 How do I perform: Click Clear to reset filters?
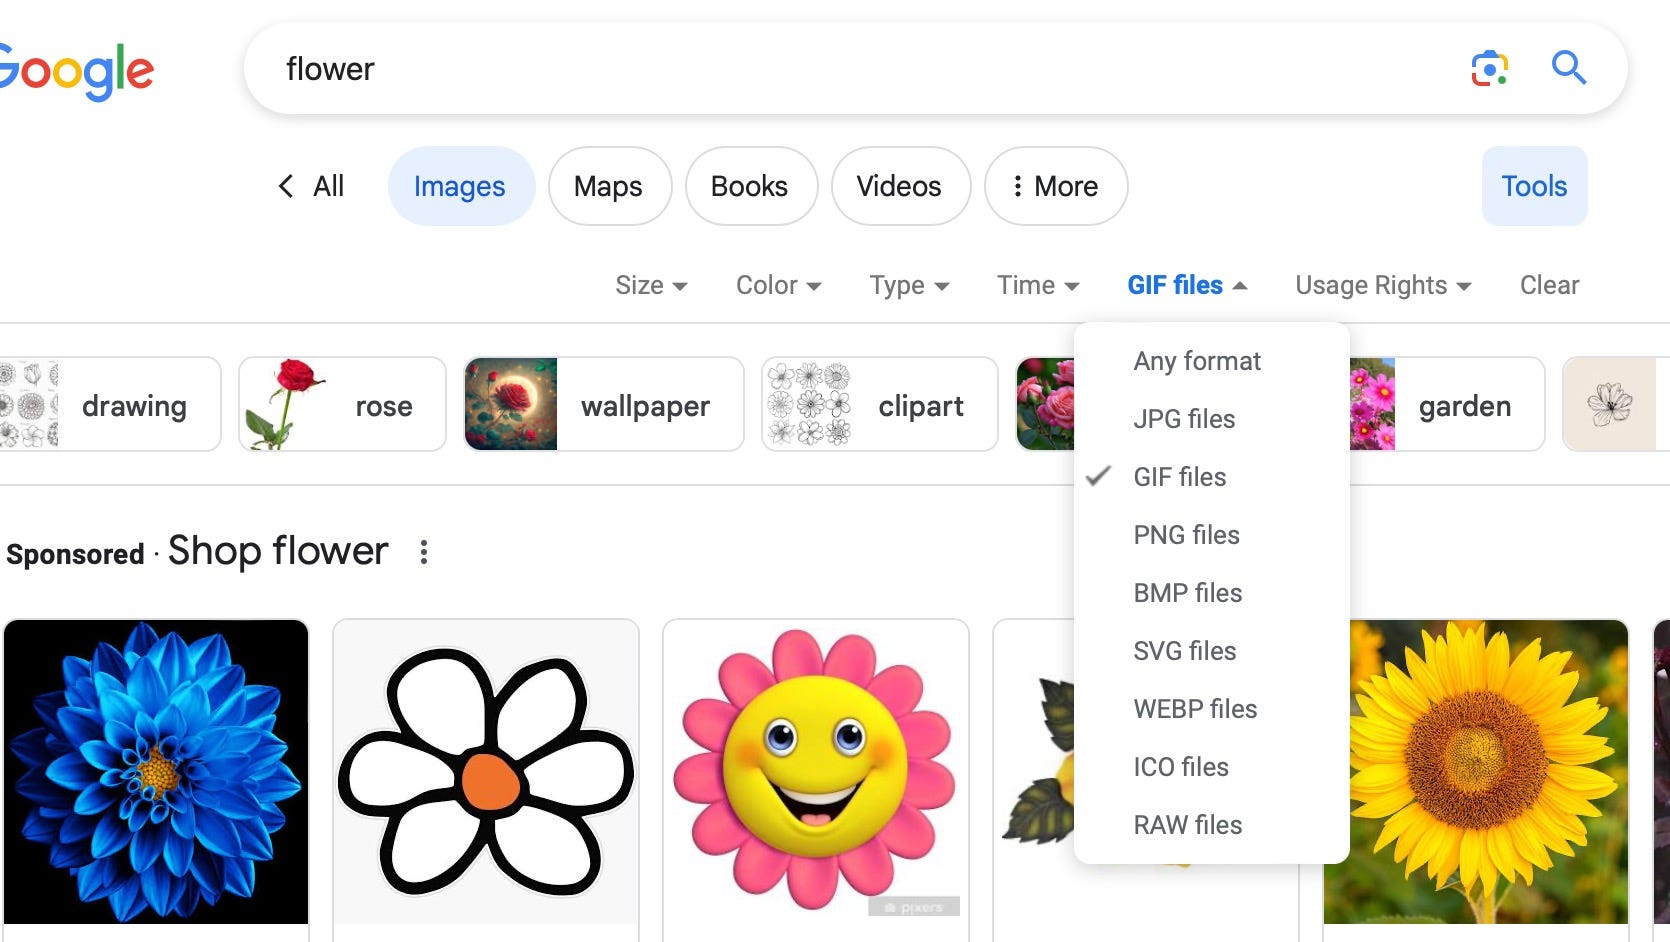[x=1548, y=285]
